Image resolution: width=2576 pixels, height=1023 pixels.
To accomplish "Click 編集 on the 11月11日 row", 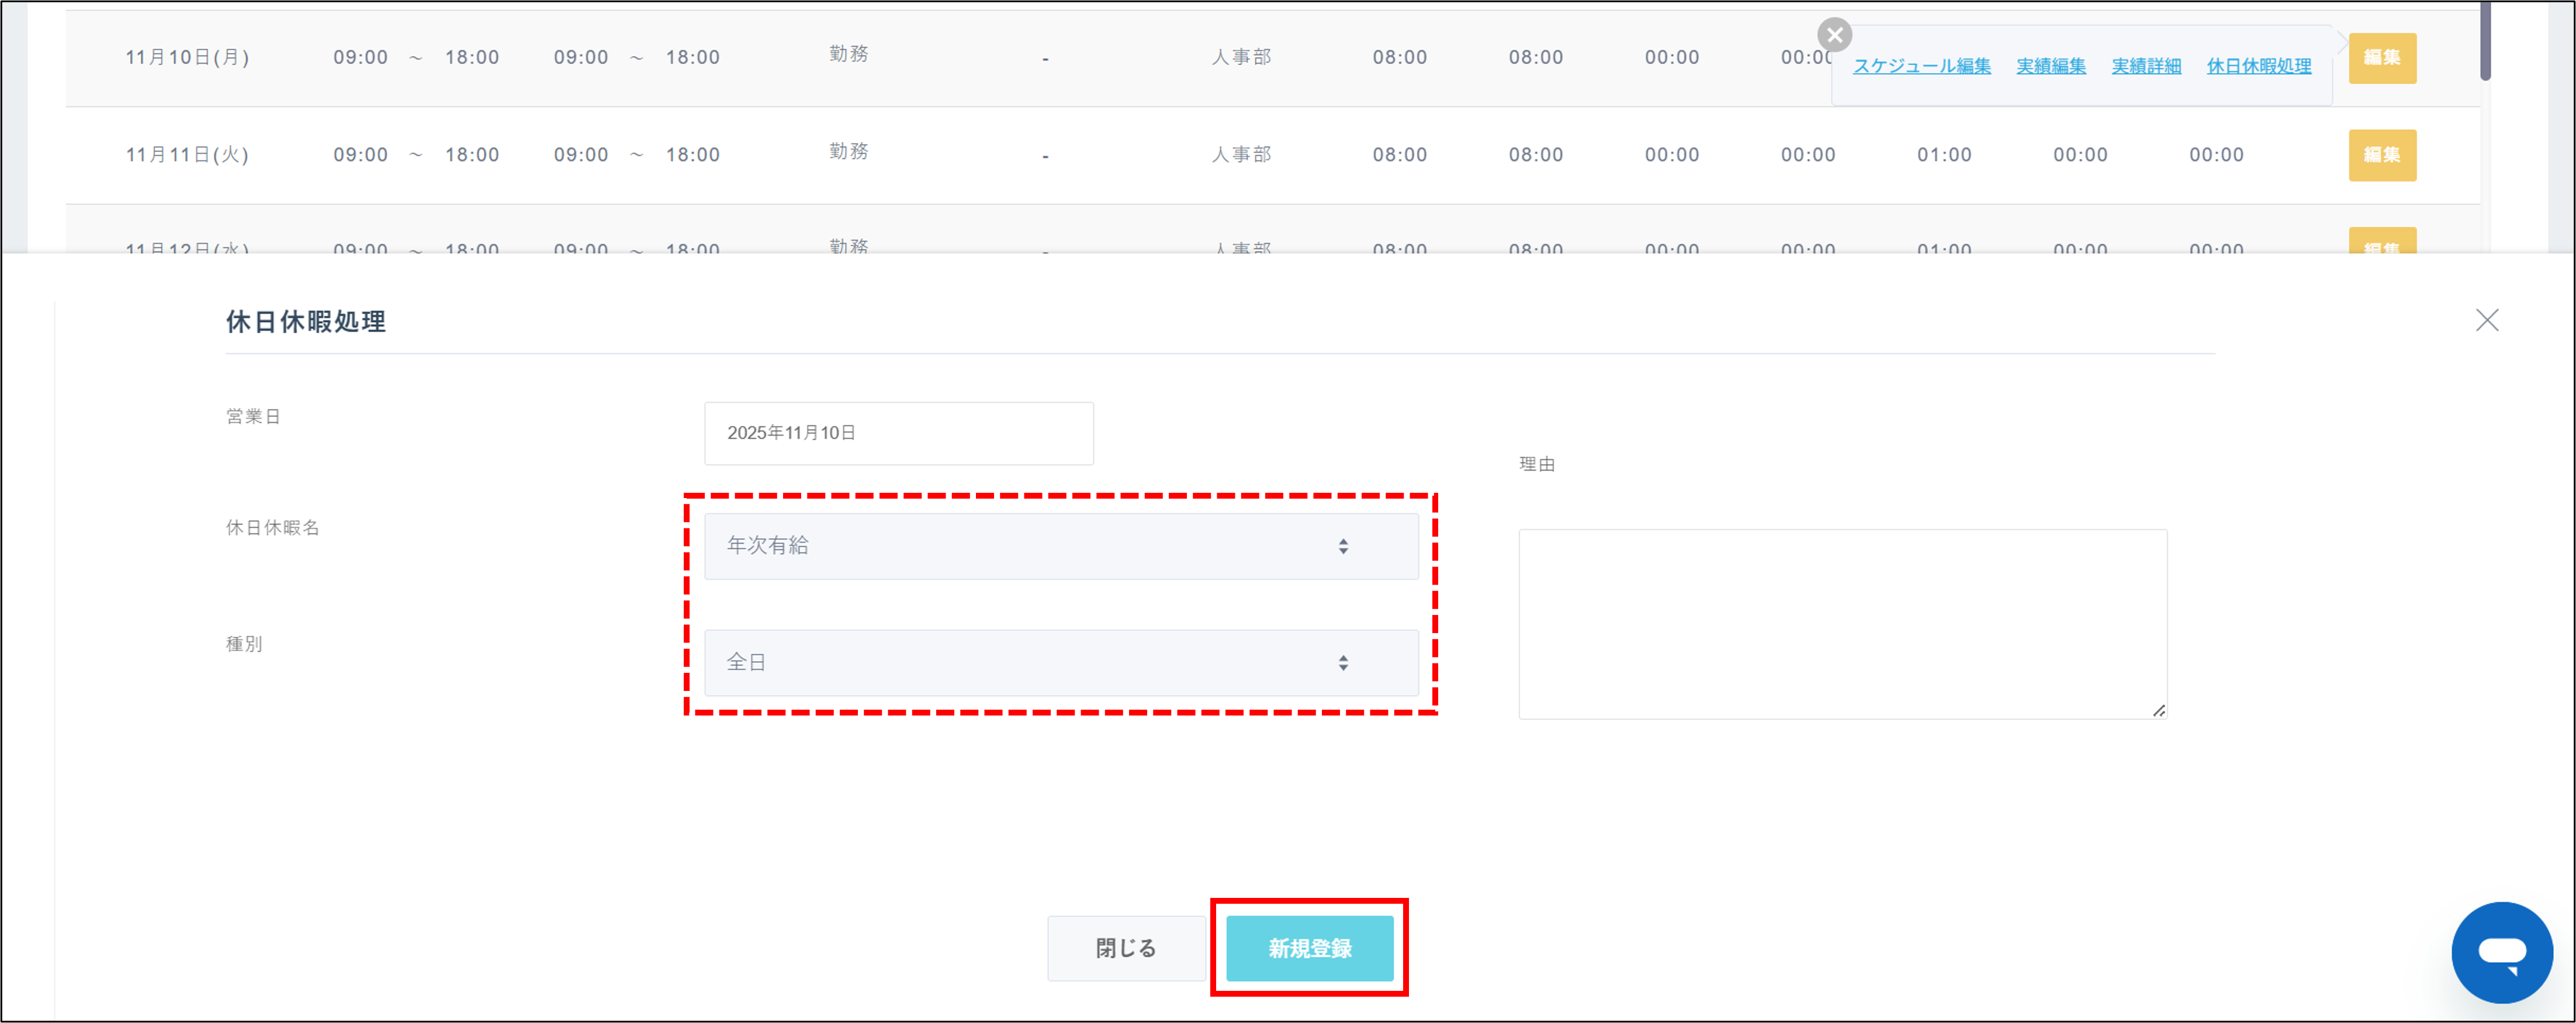I will 2382,155.
